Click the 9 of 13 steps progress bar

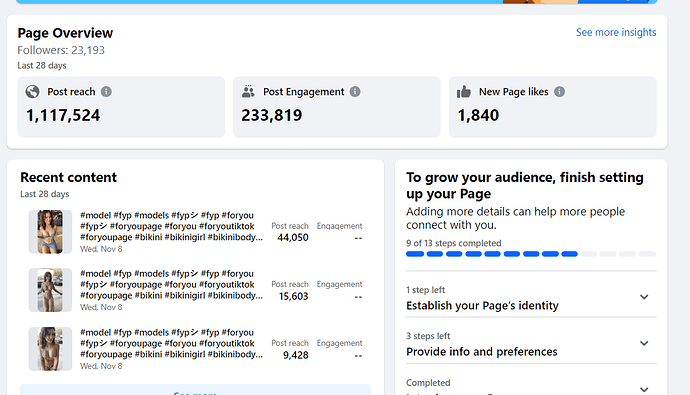coord(531,254)
